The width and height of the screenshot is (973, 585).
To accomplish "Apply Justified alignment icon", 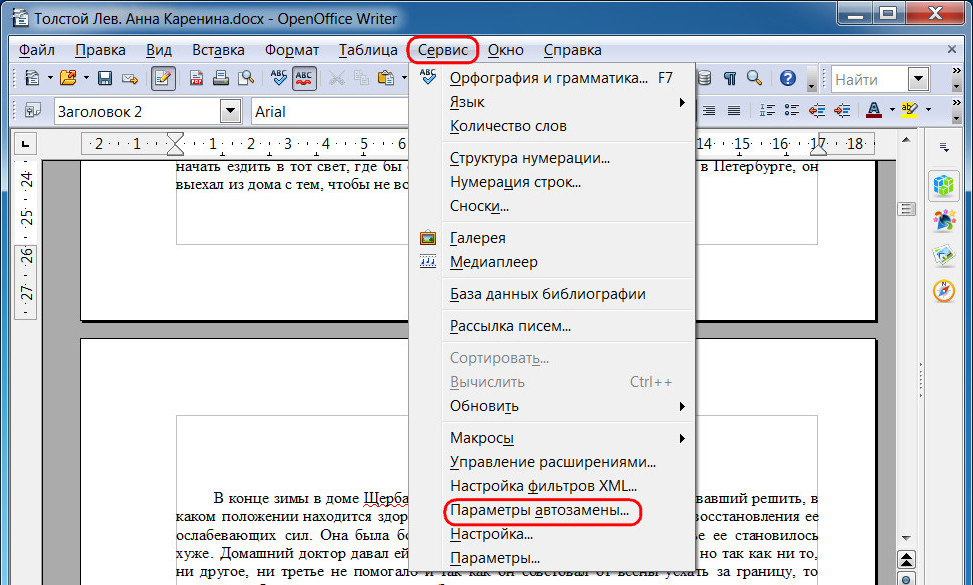I will click(734, 111).
